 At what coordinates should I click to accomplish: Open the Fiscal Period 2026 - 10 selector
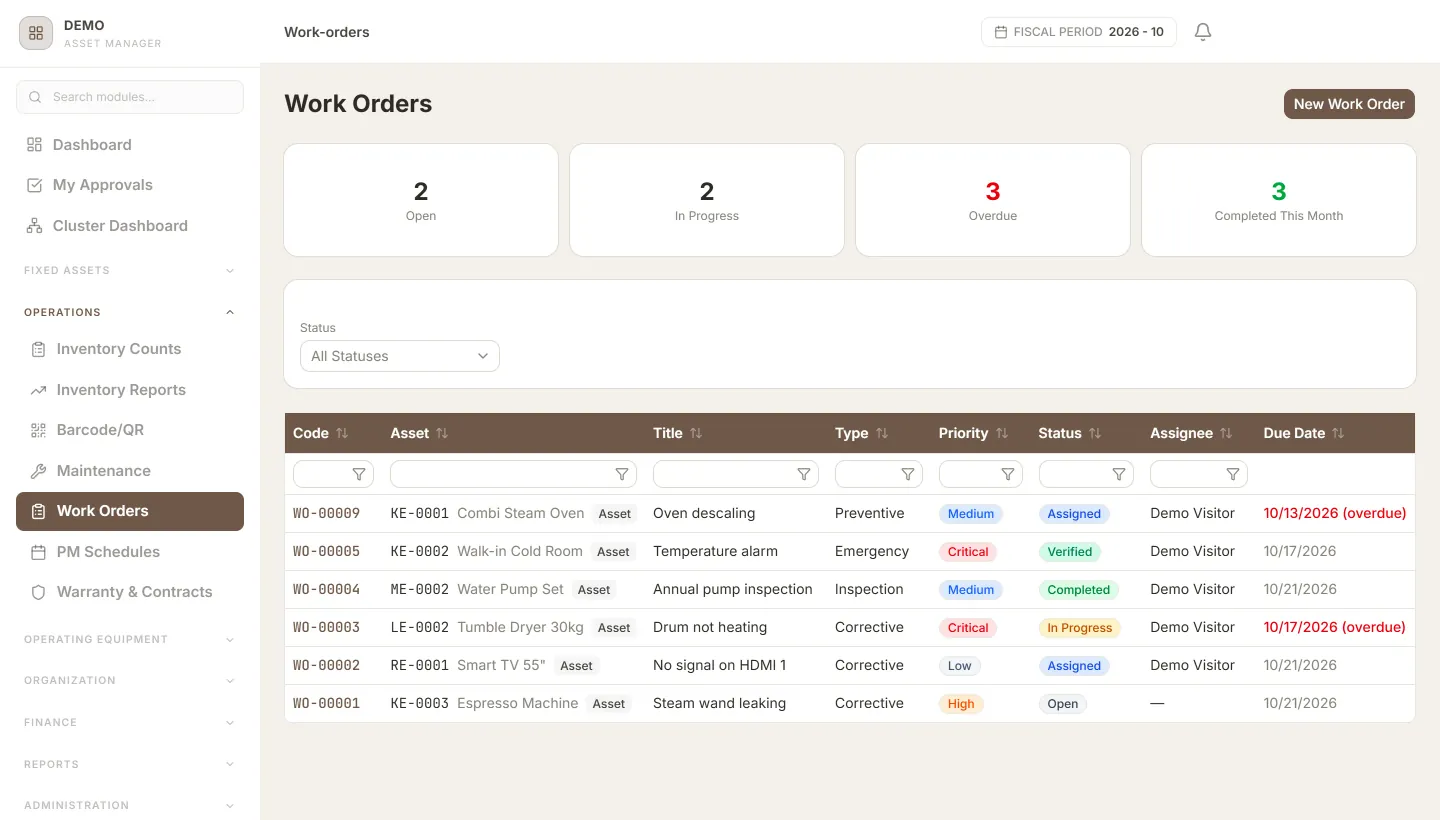pos(1079,32)
